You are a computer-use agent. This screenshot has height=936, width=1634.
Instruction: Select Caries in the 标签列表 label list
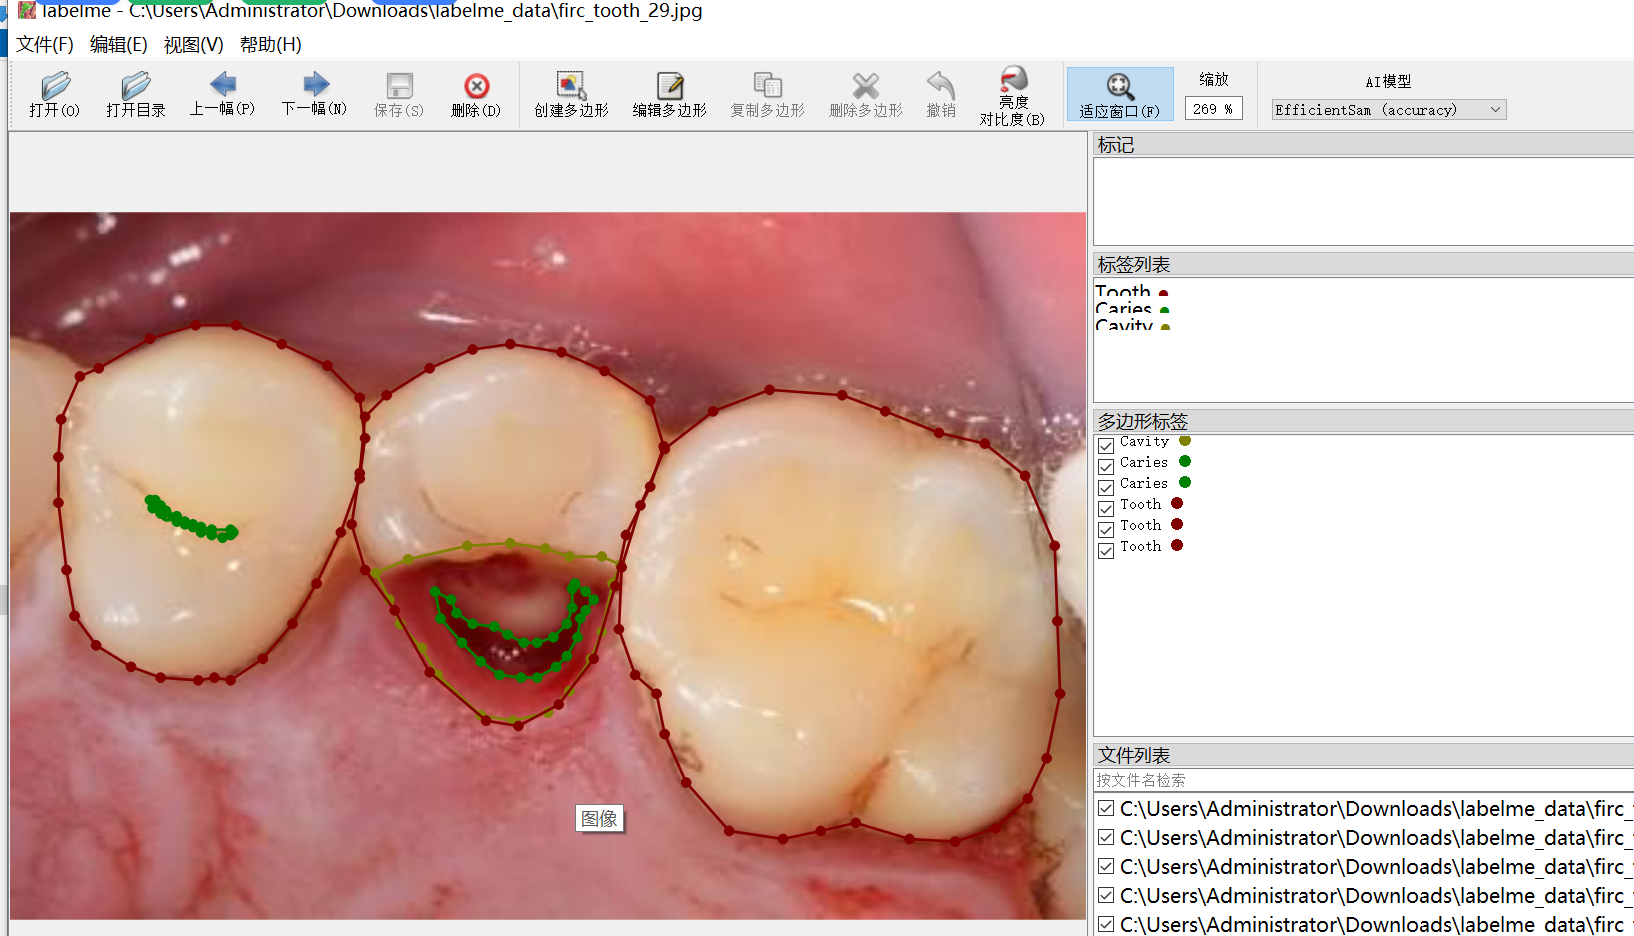pos(1123,309)
